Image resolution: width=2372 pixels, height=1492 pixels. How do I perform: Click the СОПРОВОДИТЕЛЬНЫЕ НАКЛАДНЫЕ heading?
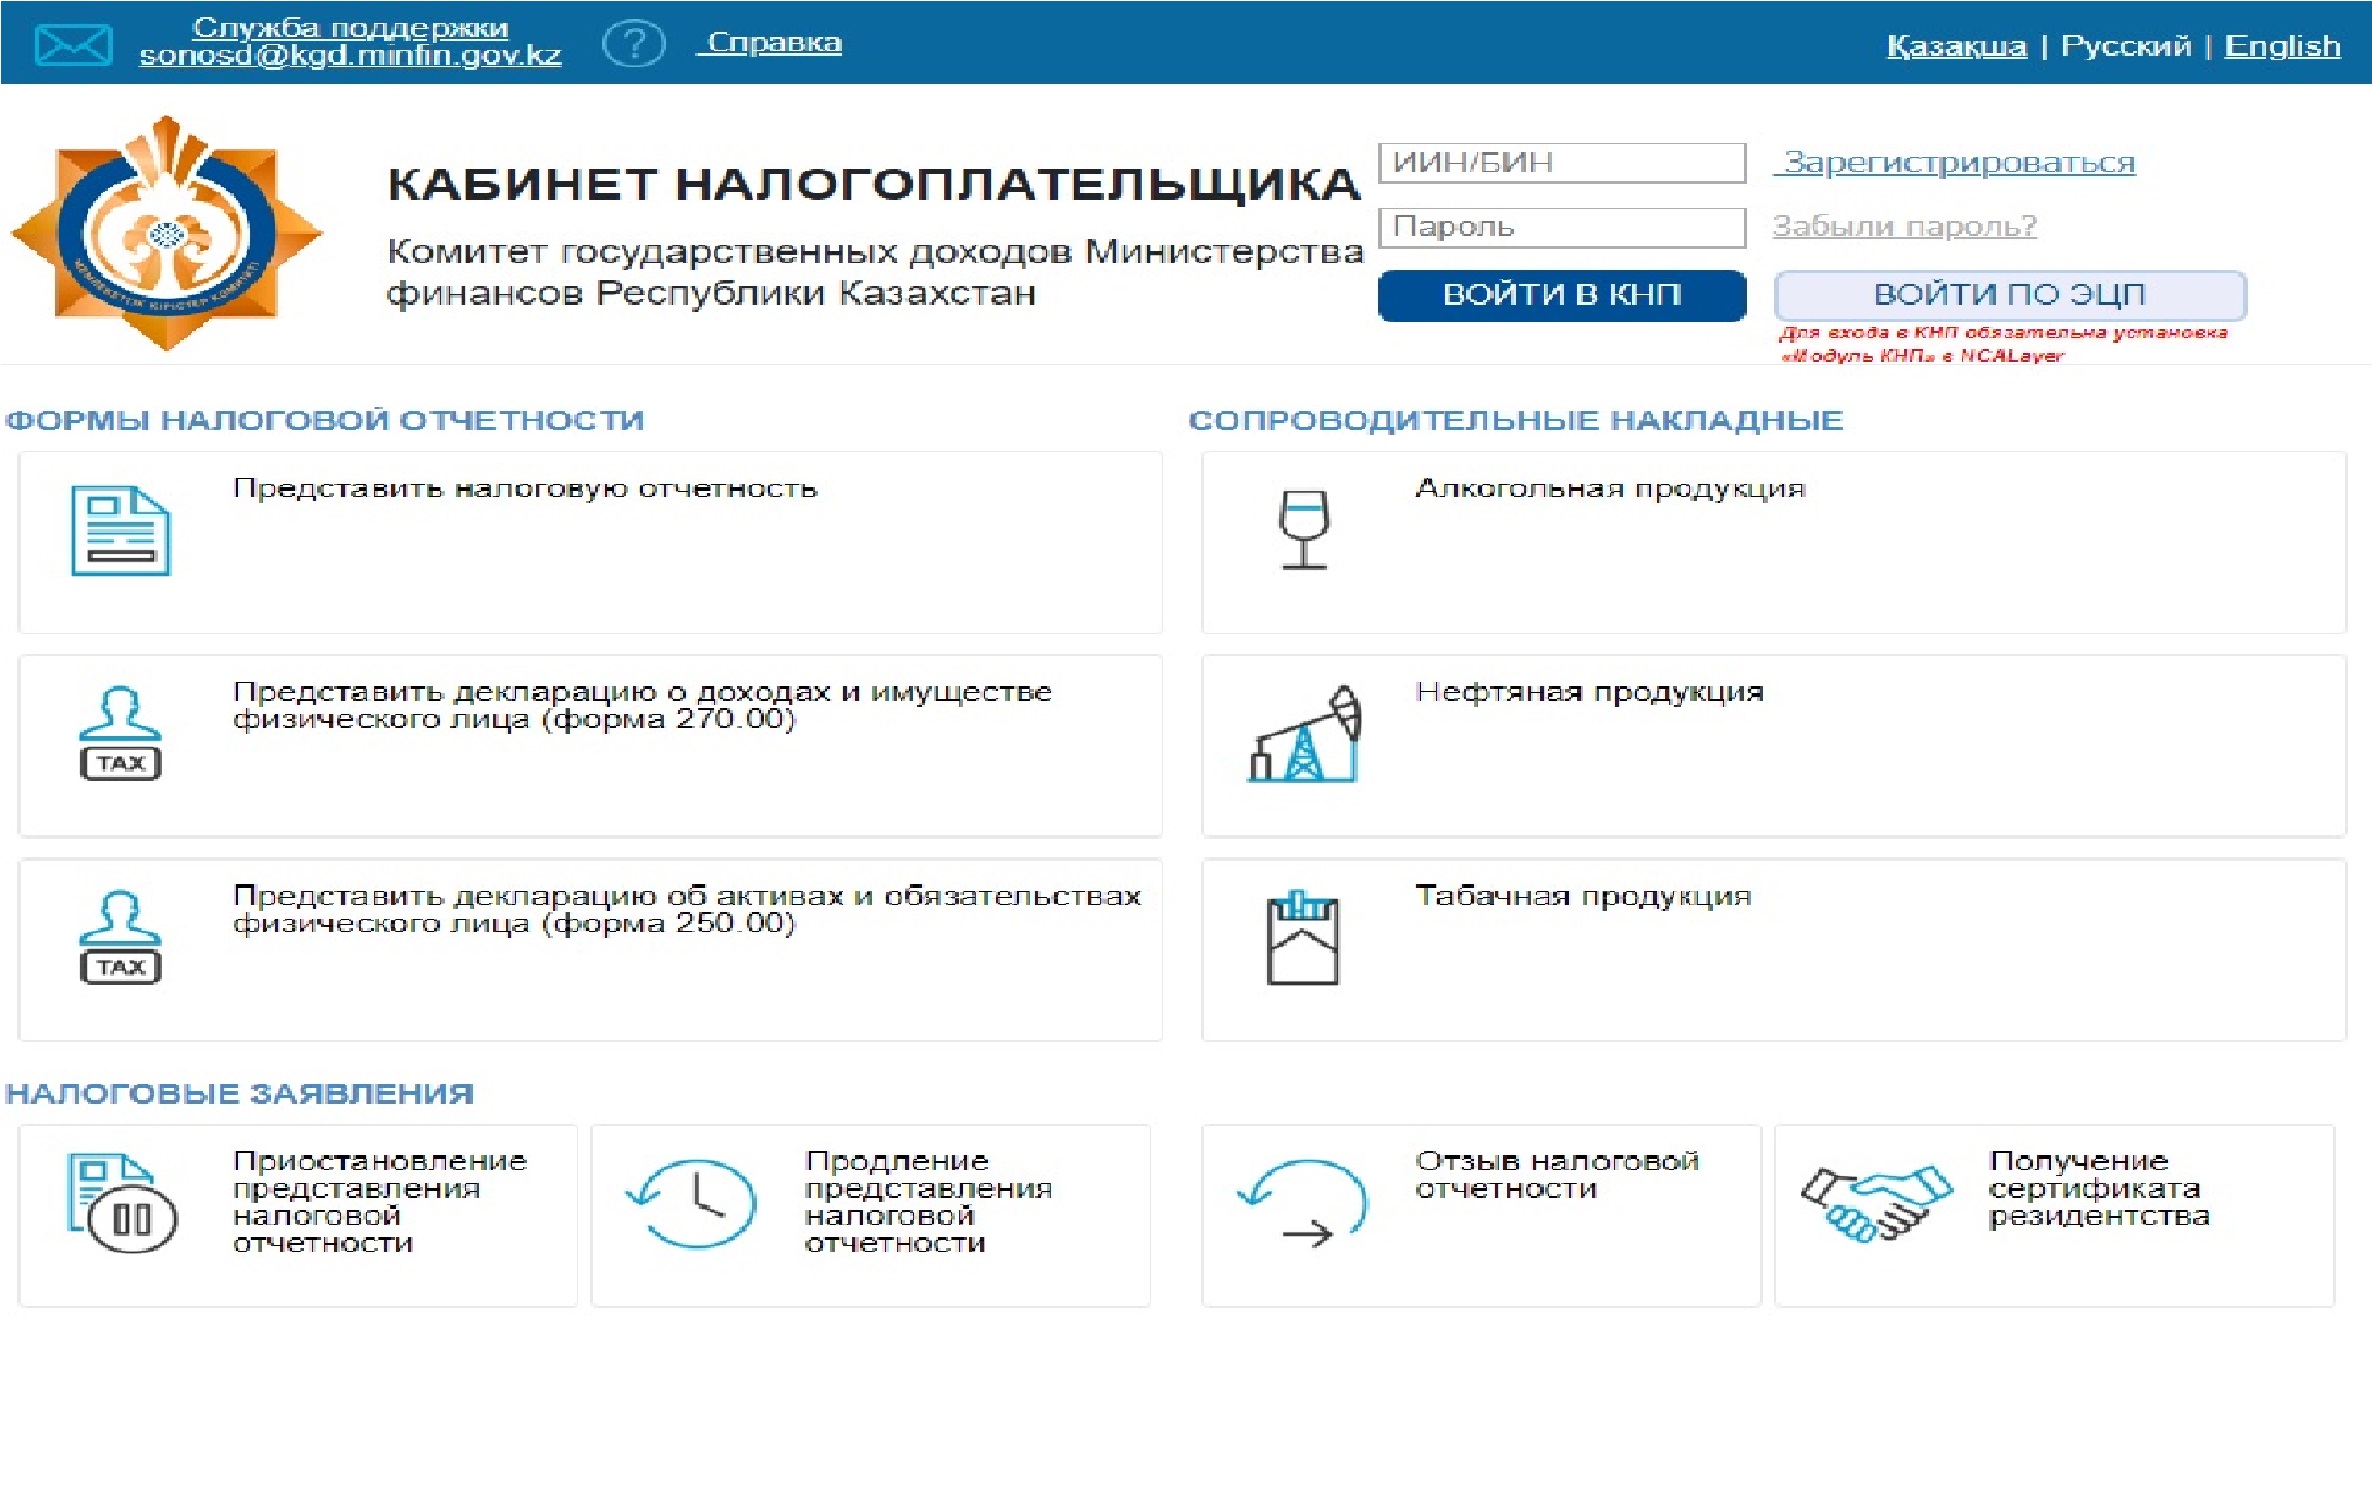(1516, 420)
